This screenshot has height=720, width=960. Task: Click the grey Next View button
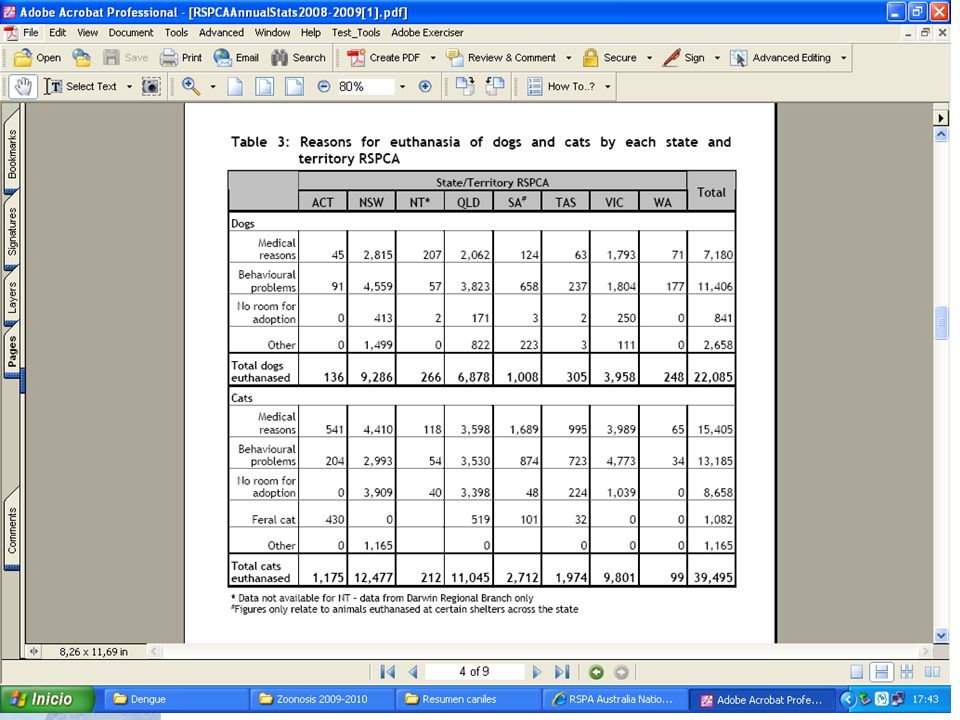(621, 672)
